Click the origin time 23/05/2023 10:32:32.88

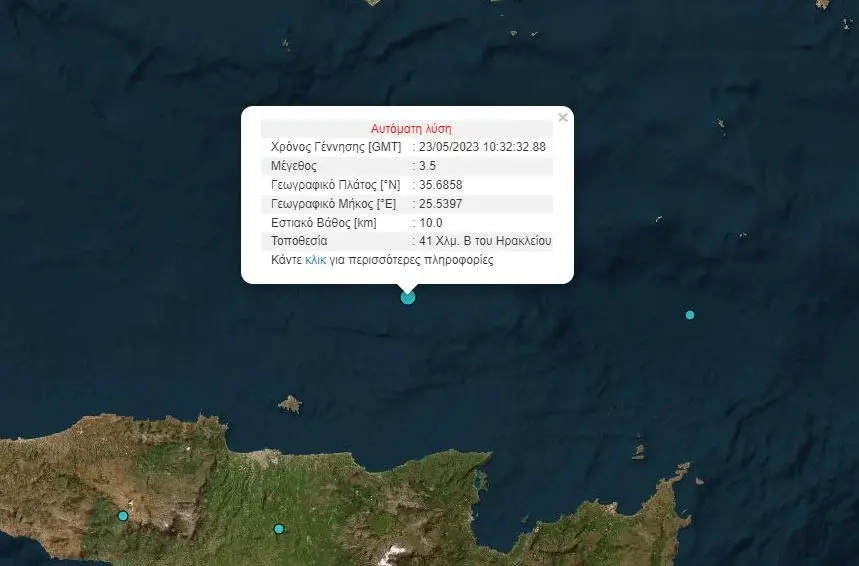tap(483, 147)
